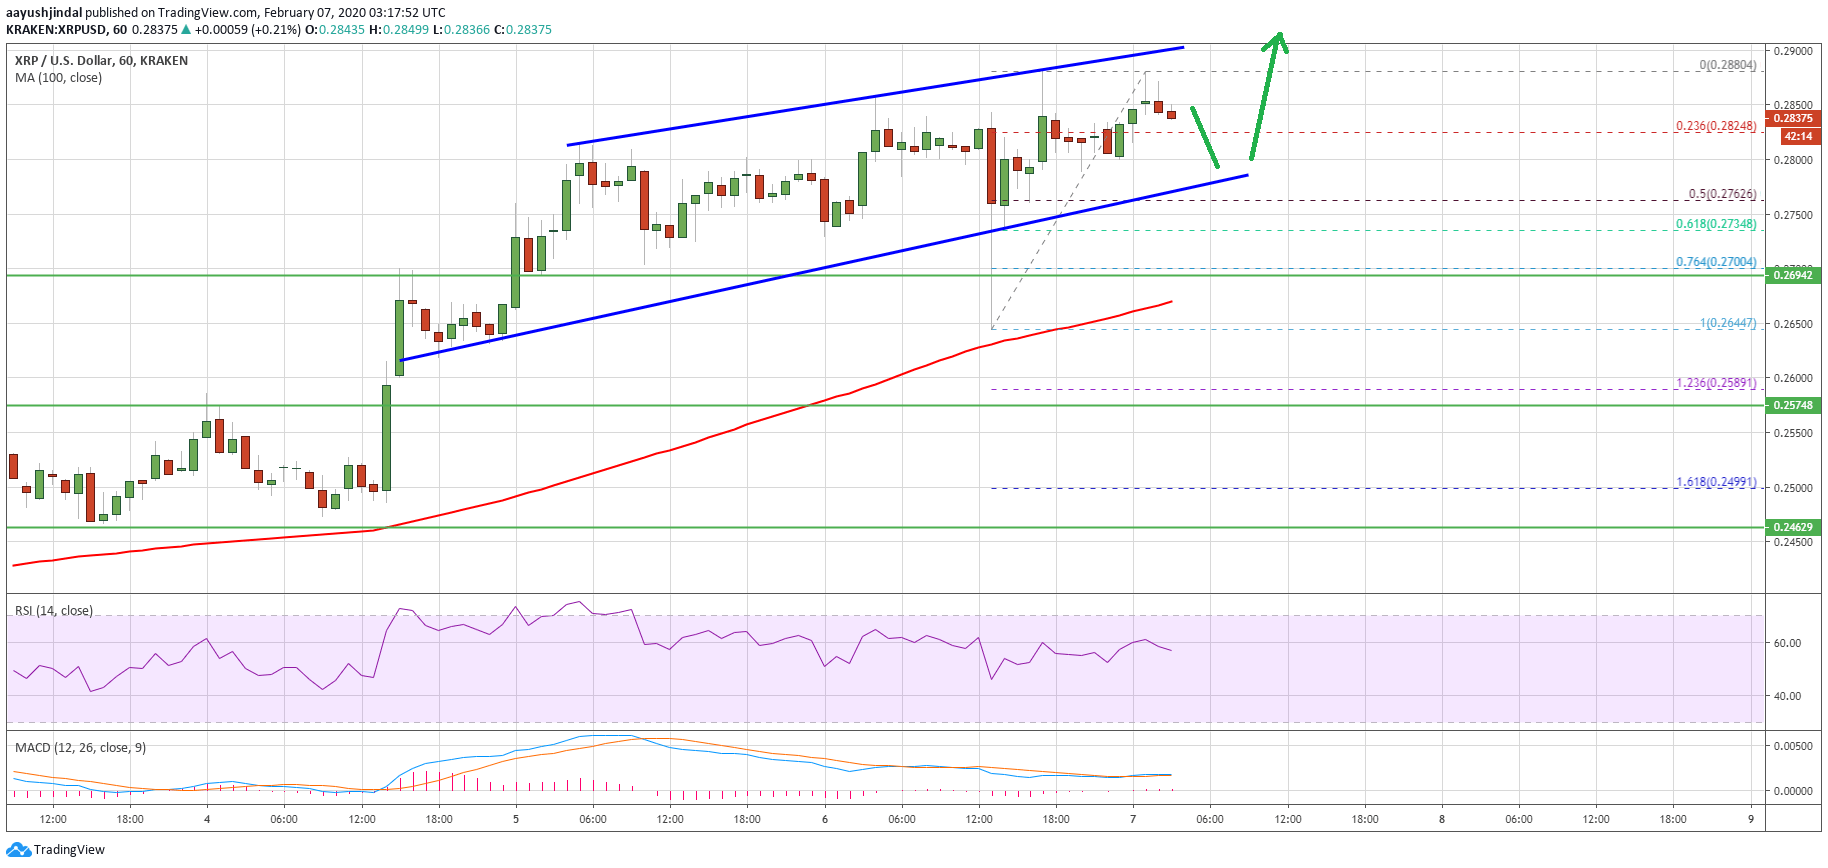Select the Fibonacci 0.236(0.28248) level label
Screen dimensions: 1828x868
click(x=1716, y=126)
